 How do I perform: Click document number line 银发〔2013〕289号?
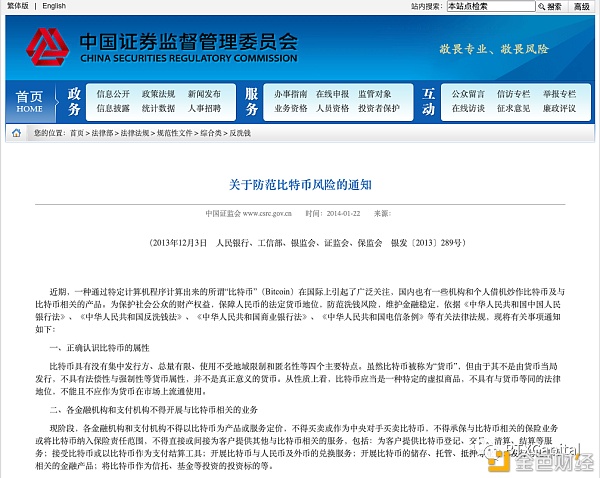[428, 243]
